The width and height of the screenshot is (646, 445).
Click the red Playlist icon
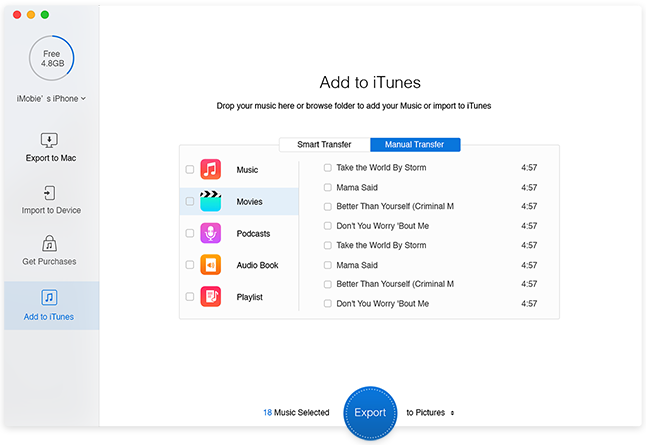coord(211,297)
